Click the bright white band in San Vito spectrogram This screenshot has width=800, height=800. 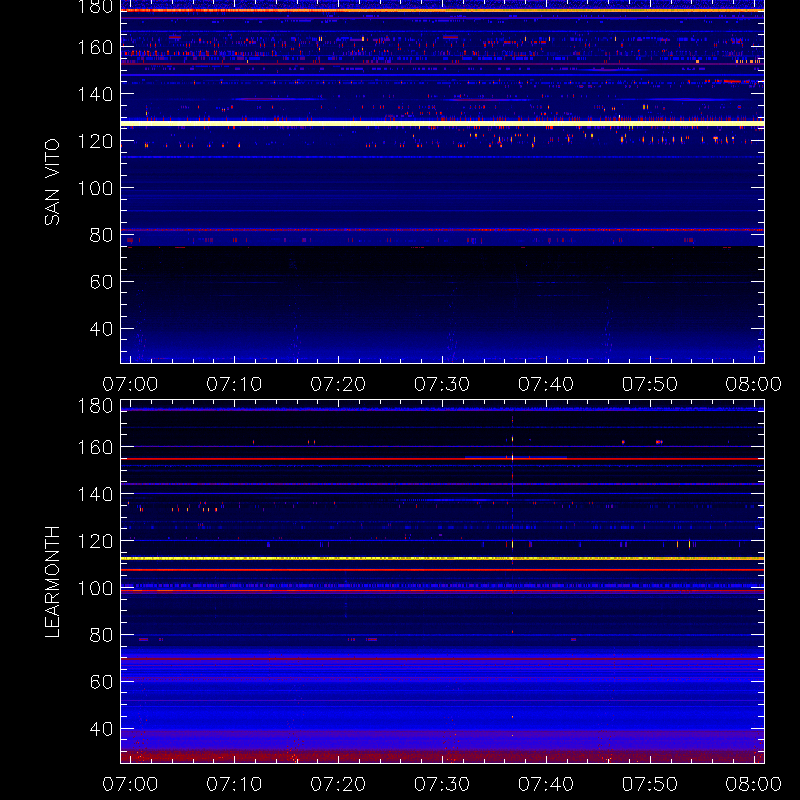point(442,123)
